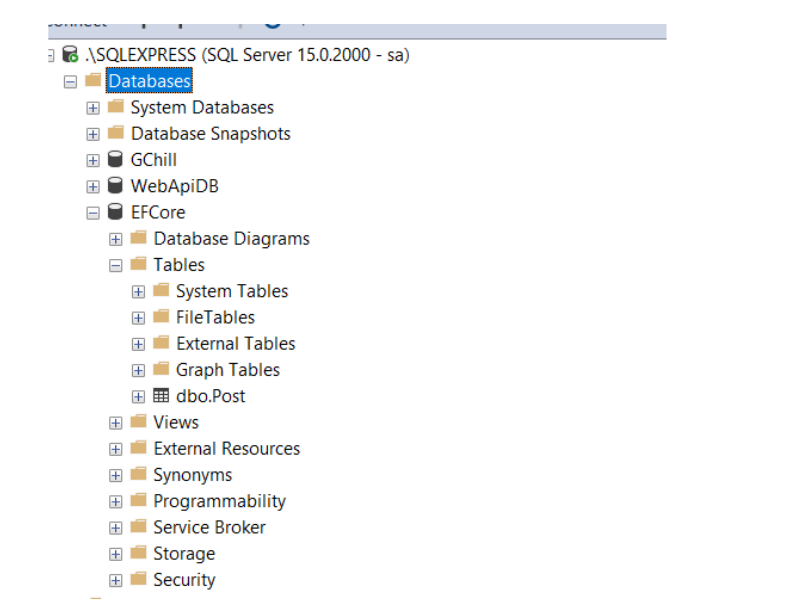This screenshot has height=609, width=787.
Task: Select the highlighted Databases label
Action: (x=149, y=81)
